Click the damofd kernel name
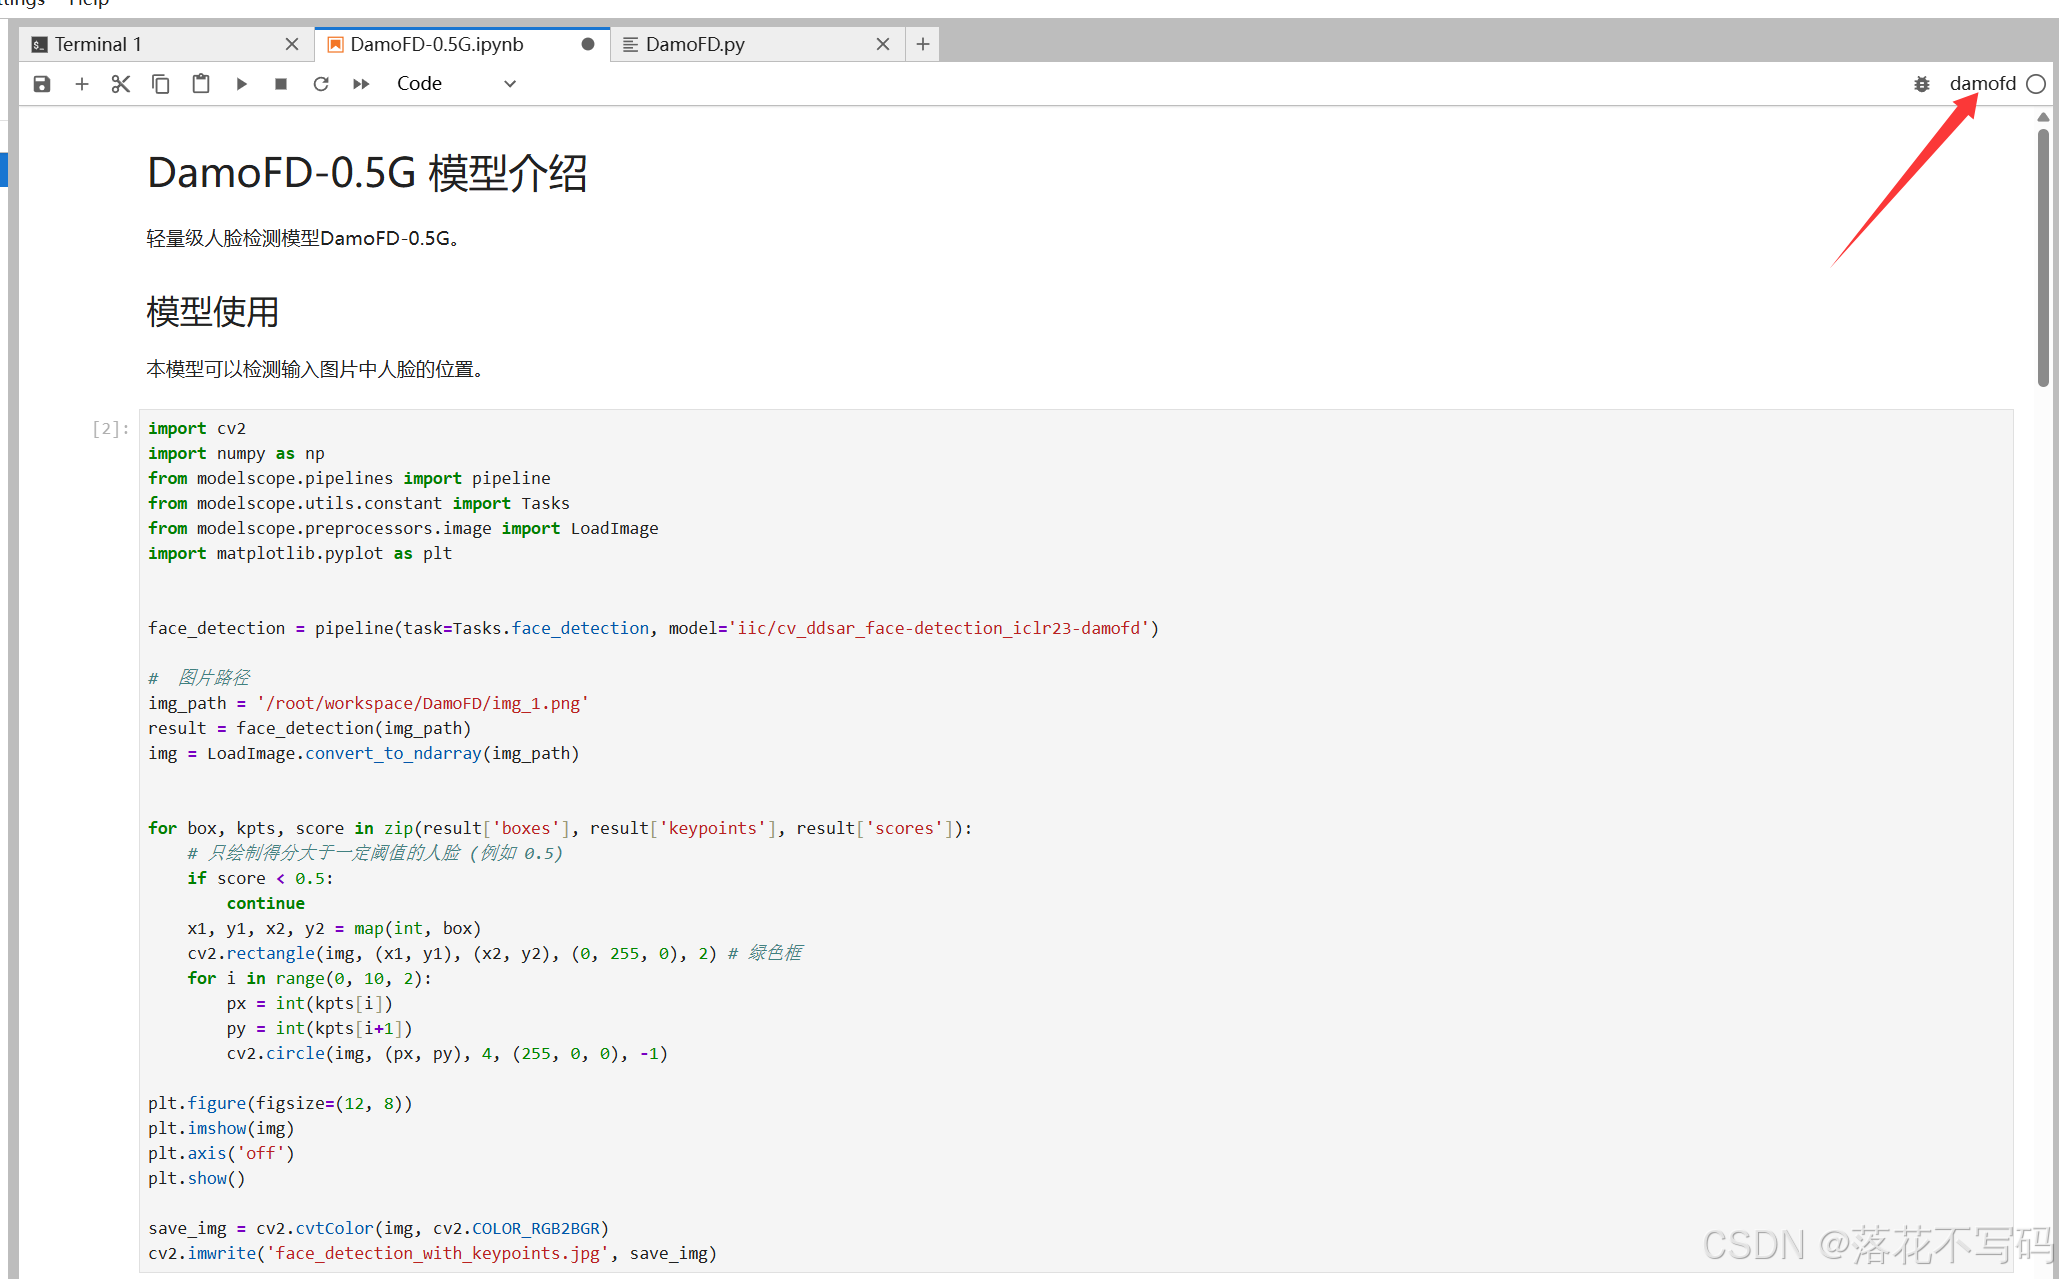 click(x=1982, y=84)
